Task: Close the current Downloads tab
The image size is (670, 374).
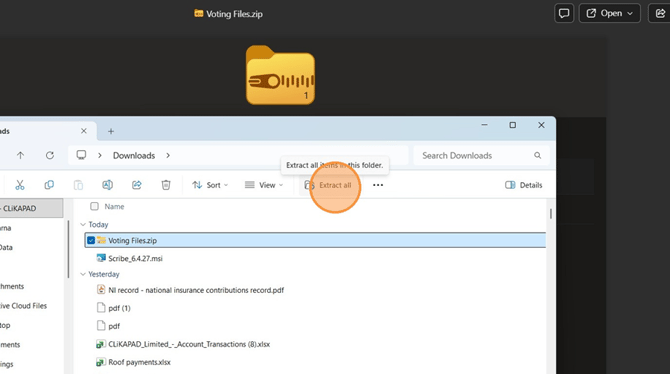Action: coord(84,131)
